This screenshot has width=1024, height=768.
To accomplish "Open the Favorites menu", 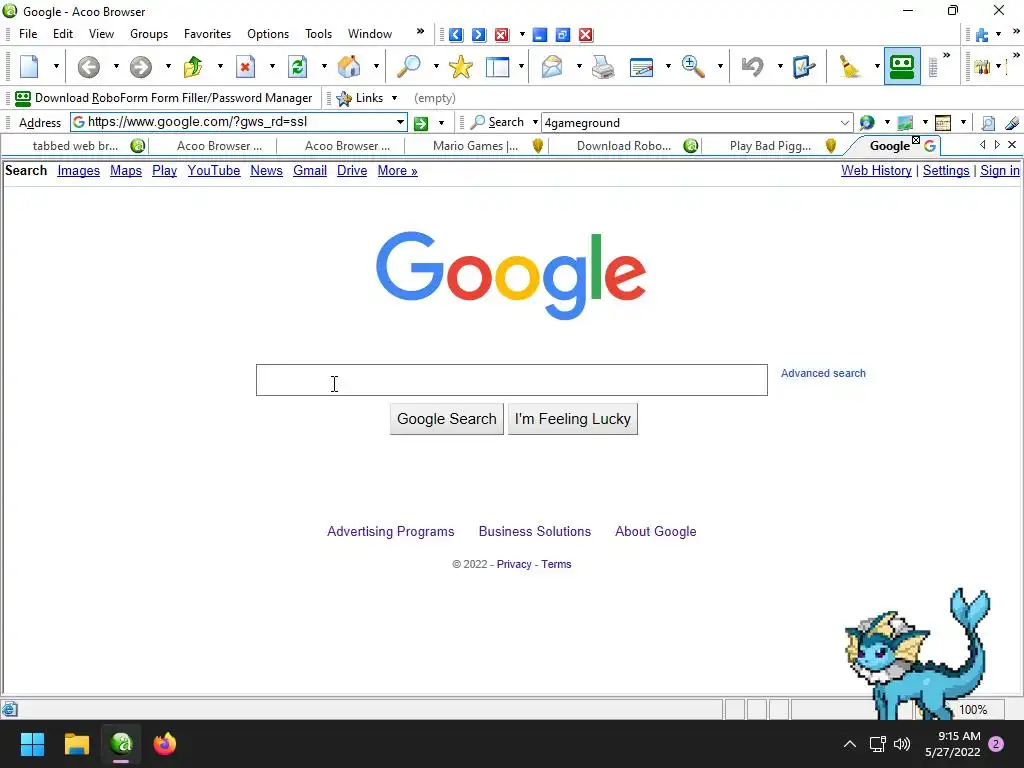I will click(207, 34).
